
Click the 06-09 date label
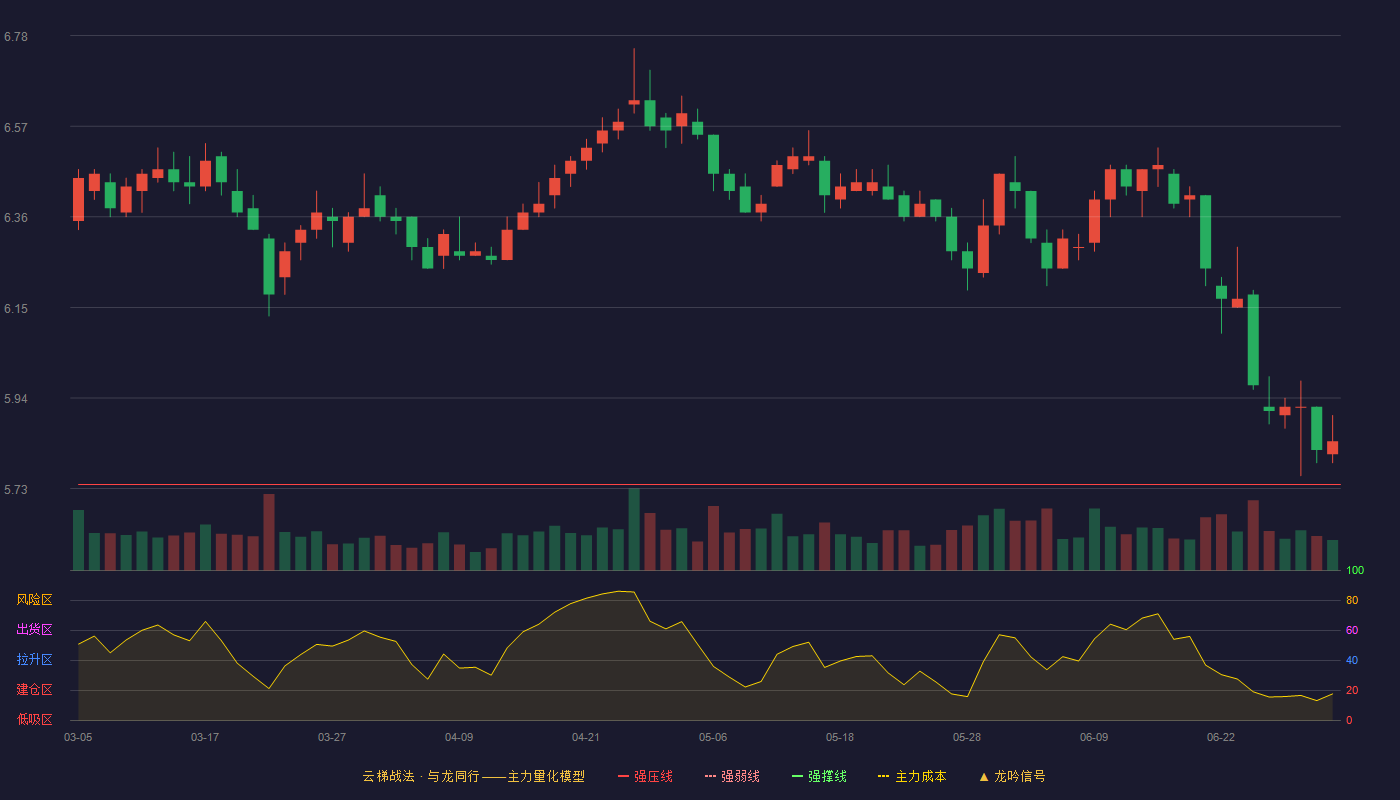(x=1094, y=737)
